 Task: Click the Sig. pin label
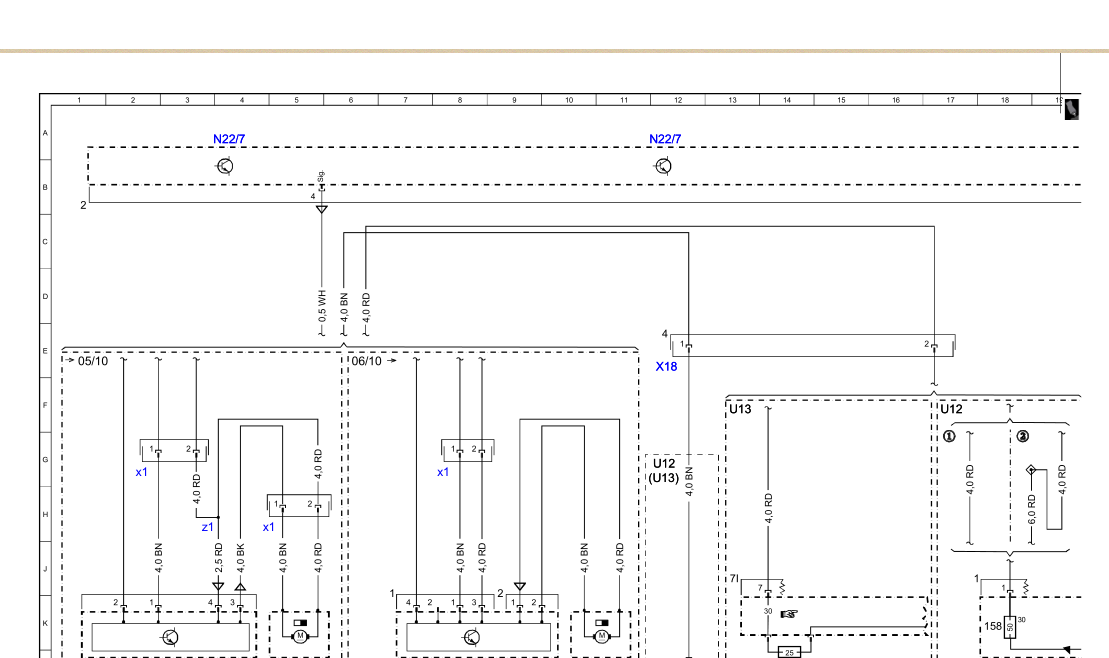click(x=321, y=177)
